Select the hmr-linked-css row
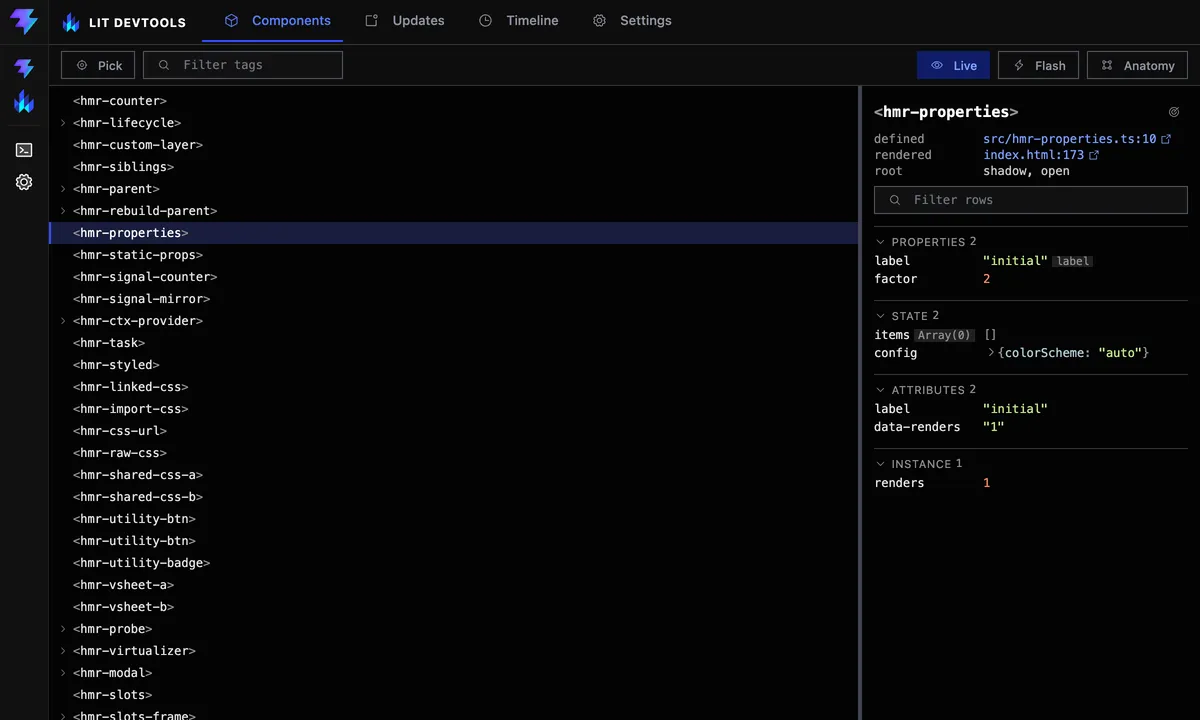Screen dimensions: 1200x720 (454, 387)
